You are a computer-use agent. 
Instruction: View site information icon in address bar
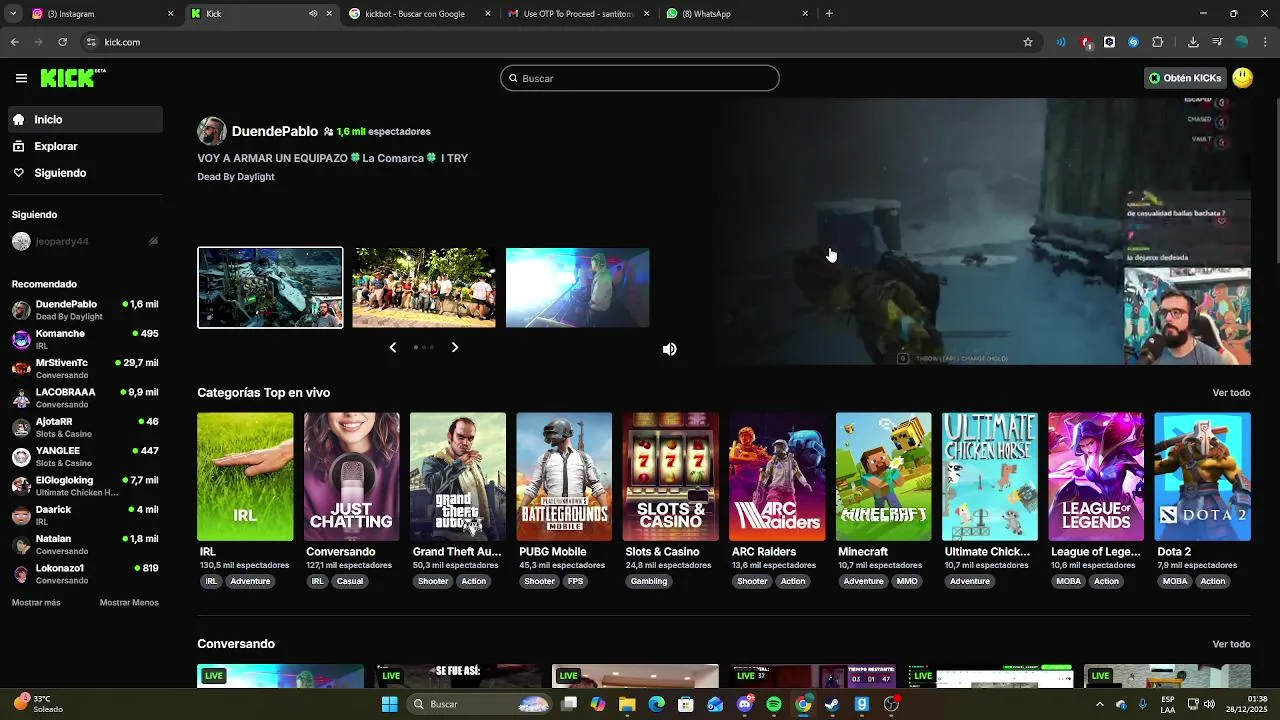91,42
